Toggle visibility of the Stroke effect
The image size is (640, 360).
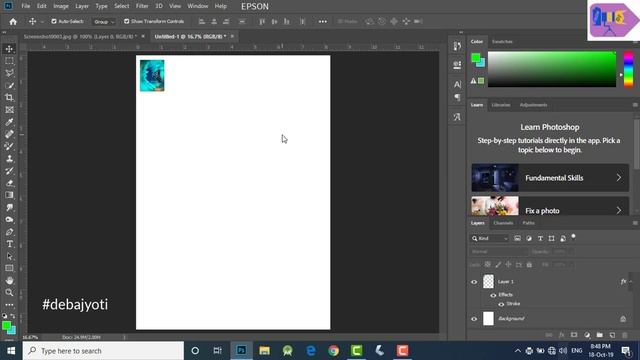501,304
